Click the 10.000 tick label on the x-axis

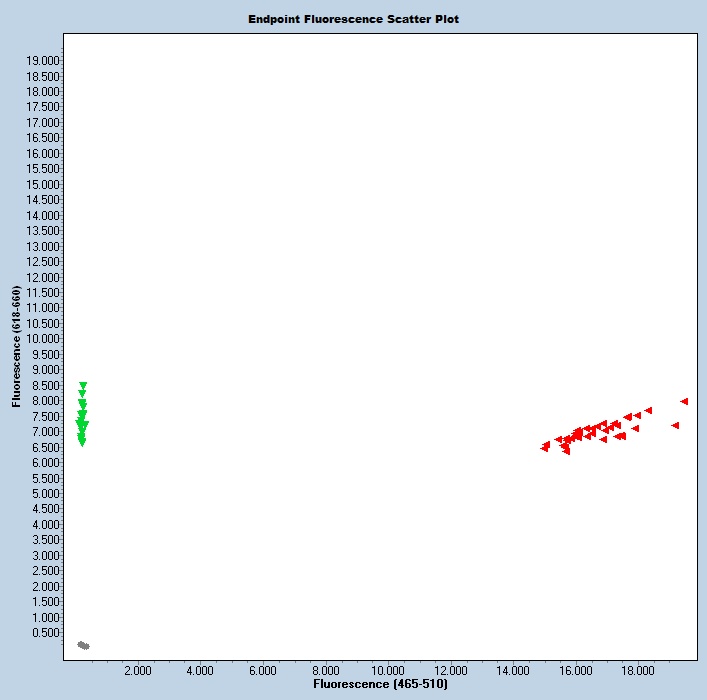387,670
